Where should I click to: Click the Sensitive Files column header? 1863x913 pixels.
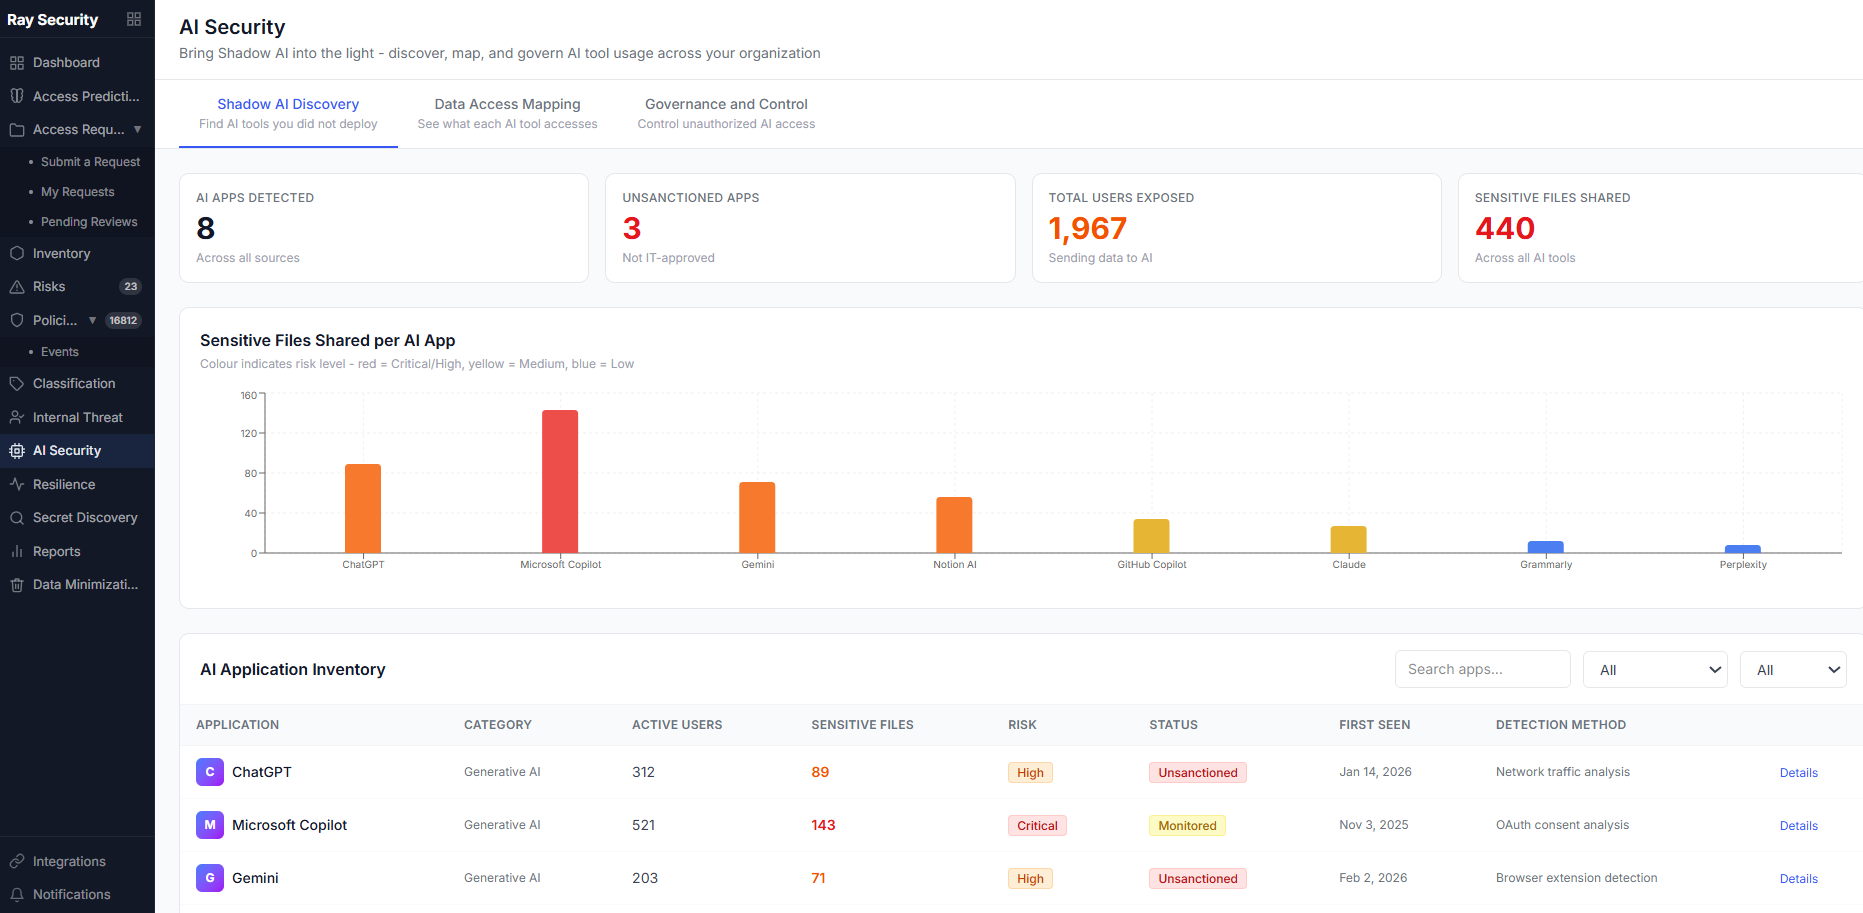[x=862, y=725]
